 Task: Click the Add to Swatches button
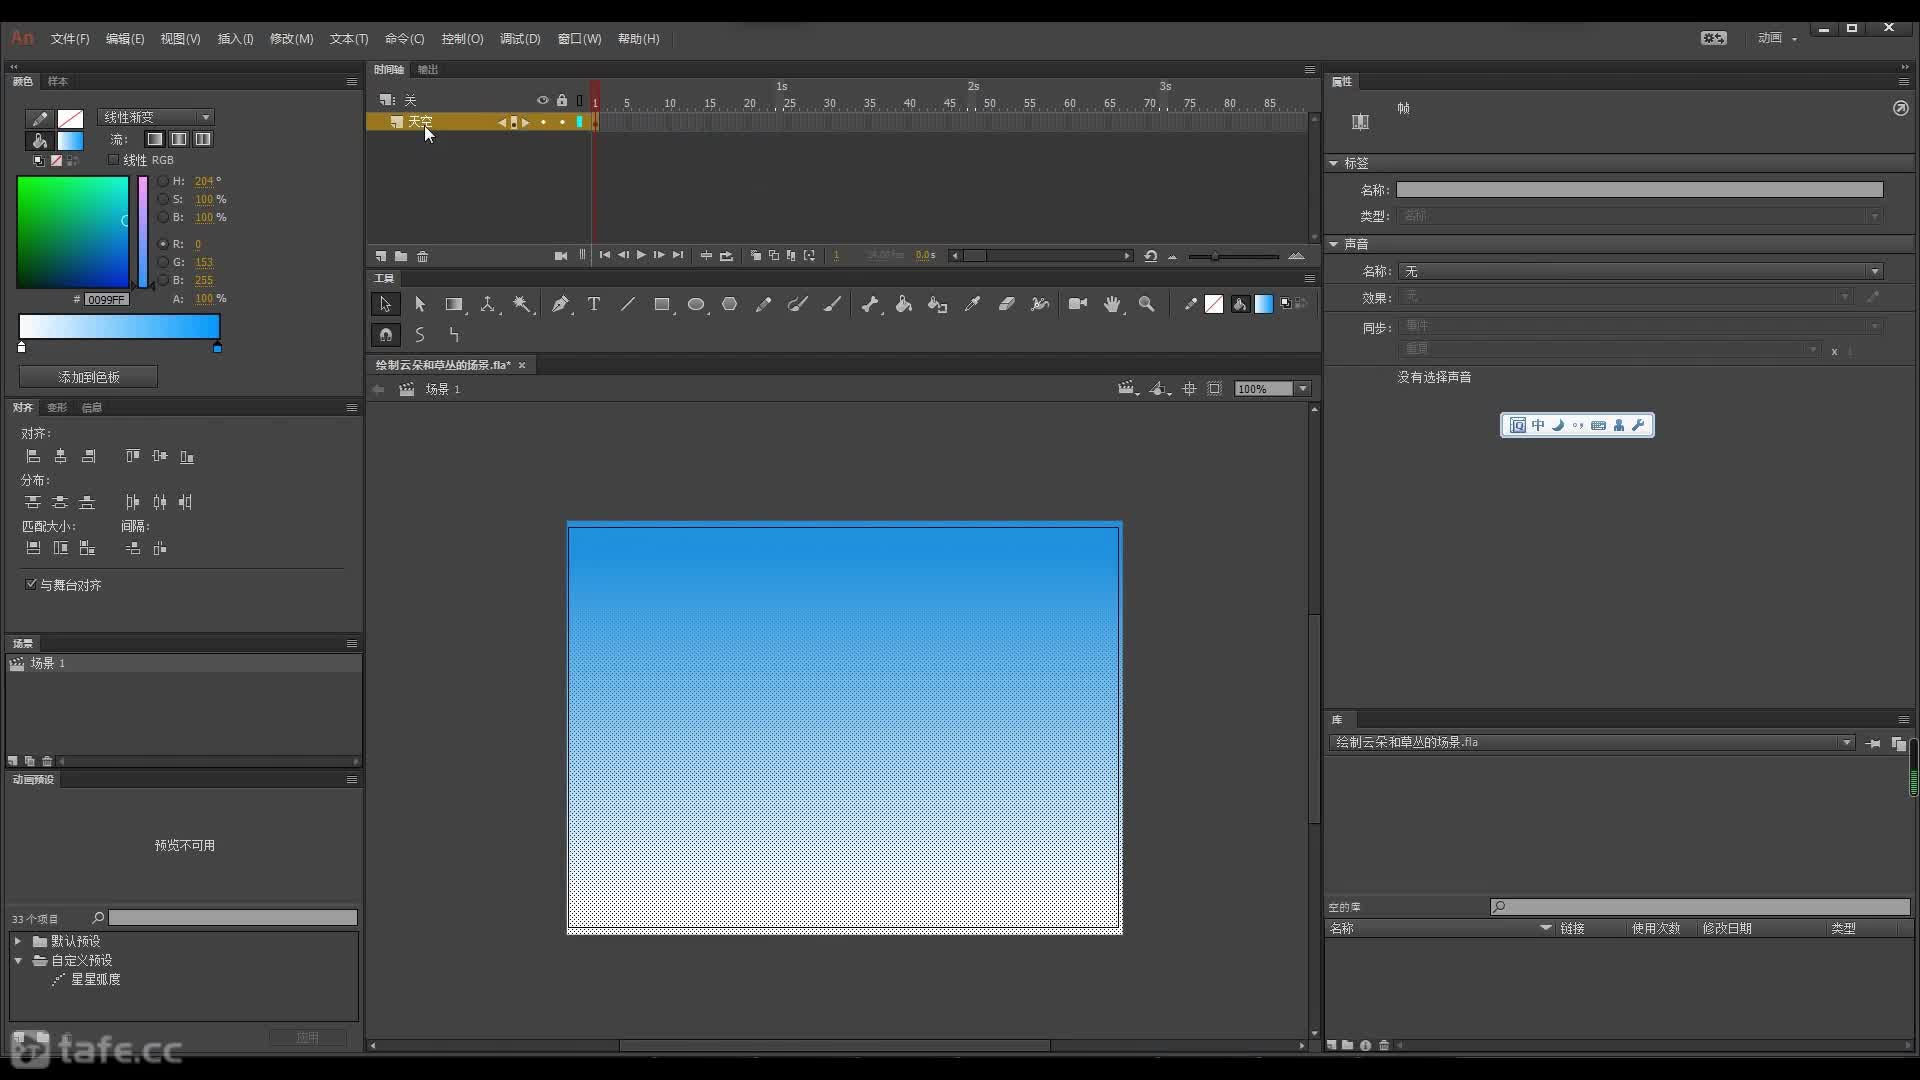(x=88, y=377)
